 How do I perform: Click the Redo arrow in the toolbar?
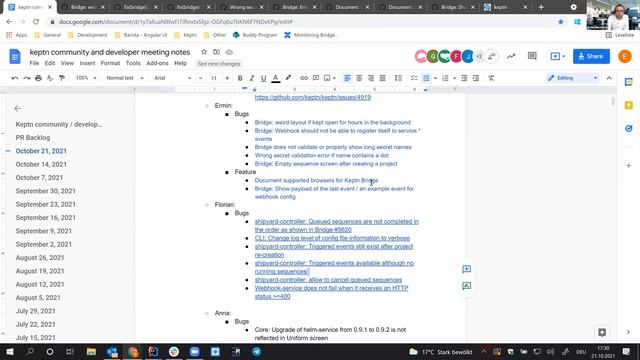pos(27,78)
